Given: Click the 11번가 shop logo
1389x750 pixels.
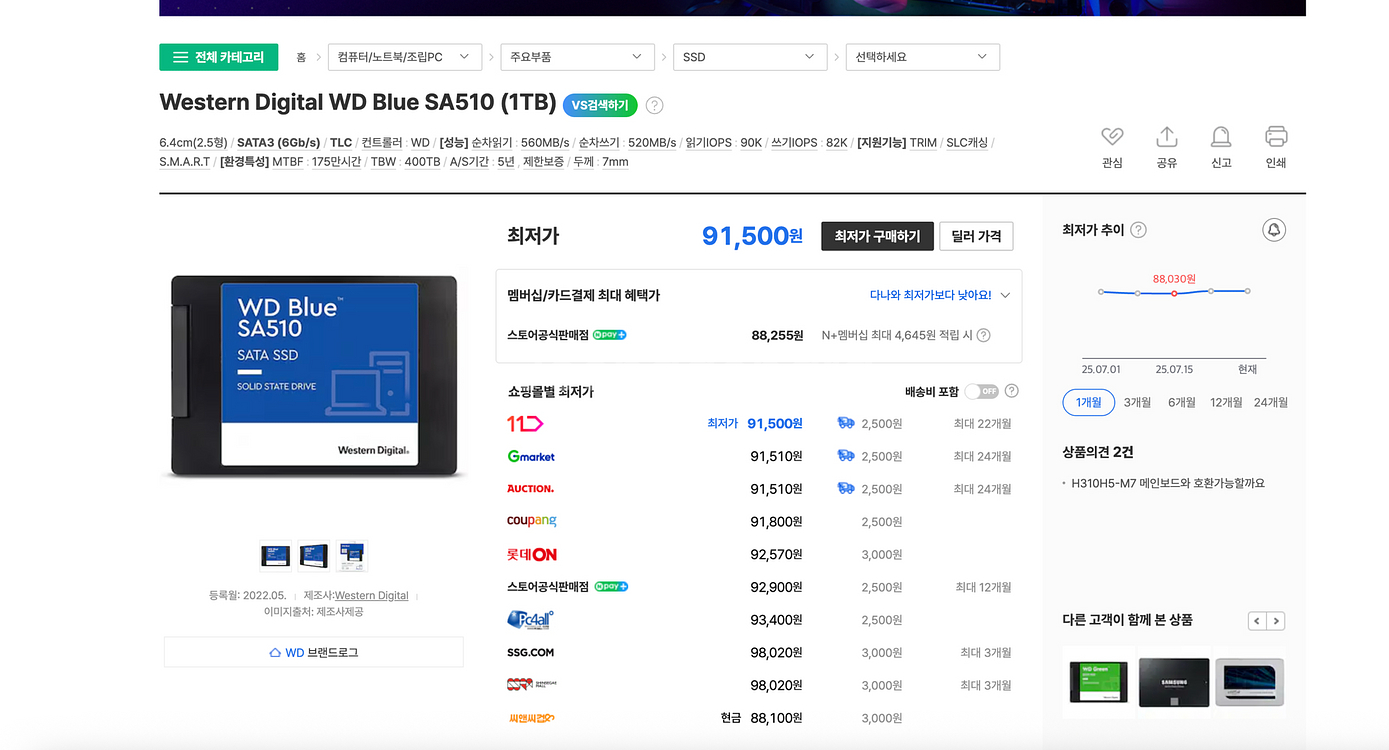Looking at the screenshot, I should pos(525,424).
